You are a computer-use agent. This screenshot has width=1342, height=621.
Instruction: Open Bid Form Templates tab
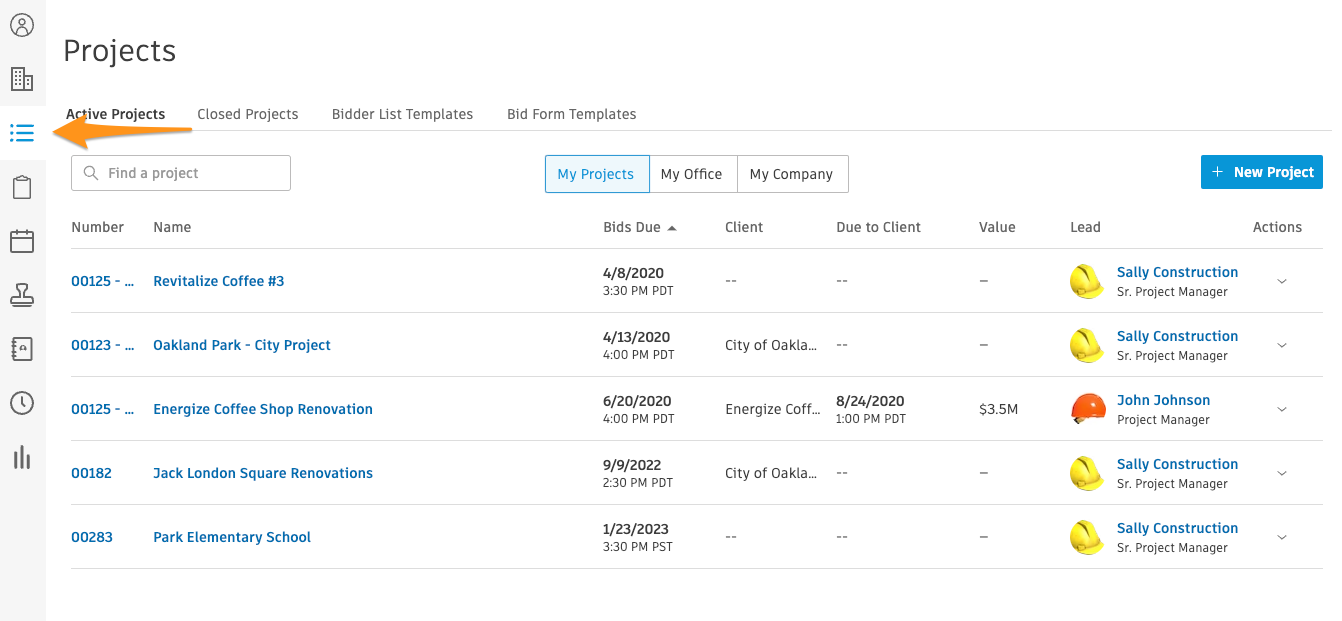tap(572, 114)
